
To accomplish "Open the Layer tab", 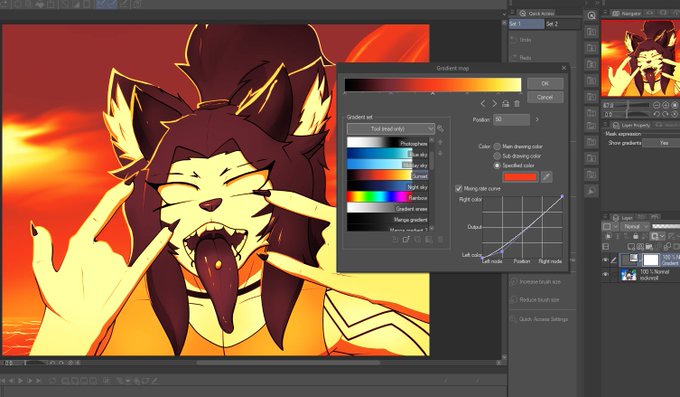I will 622,218.
